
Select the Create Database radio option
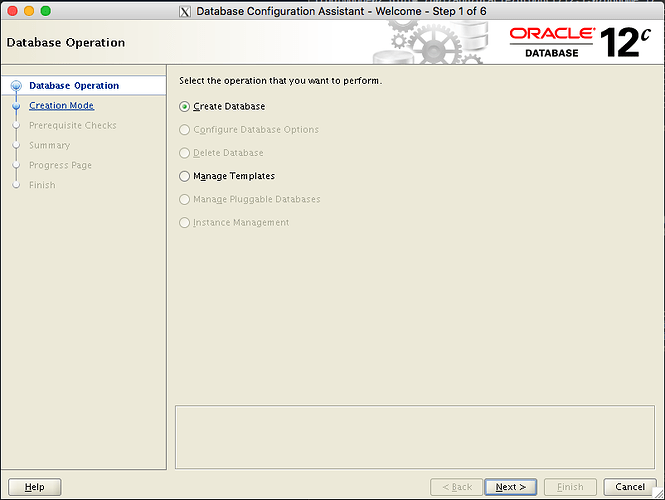184,106
